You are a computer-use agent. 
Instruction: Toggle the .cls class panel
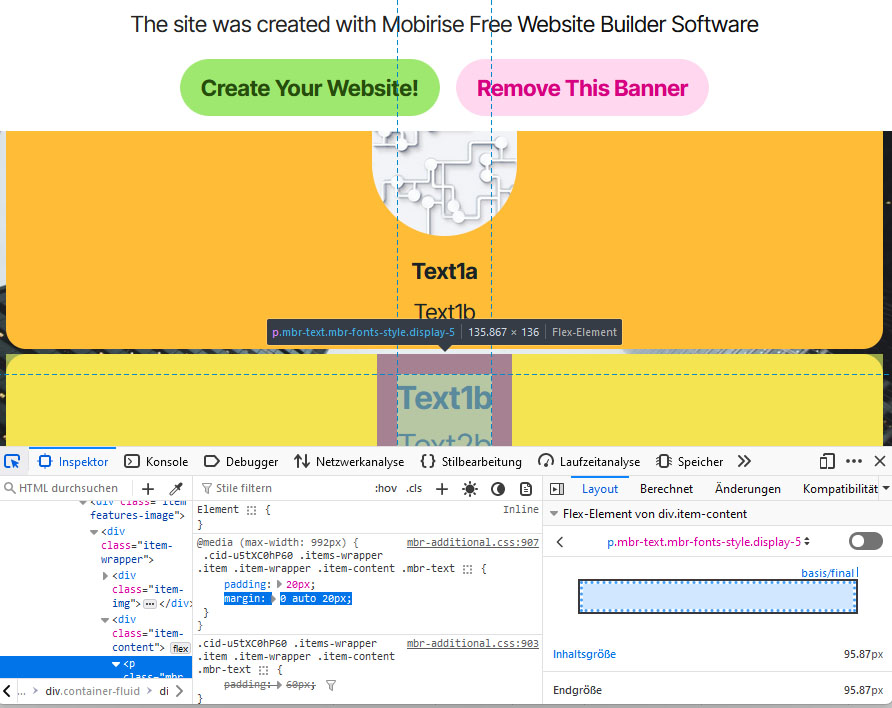pyautogui.click(x=414, y=489)
